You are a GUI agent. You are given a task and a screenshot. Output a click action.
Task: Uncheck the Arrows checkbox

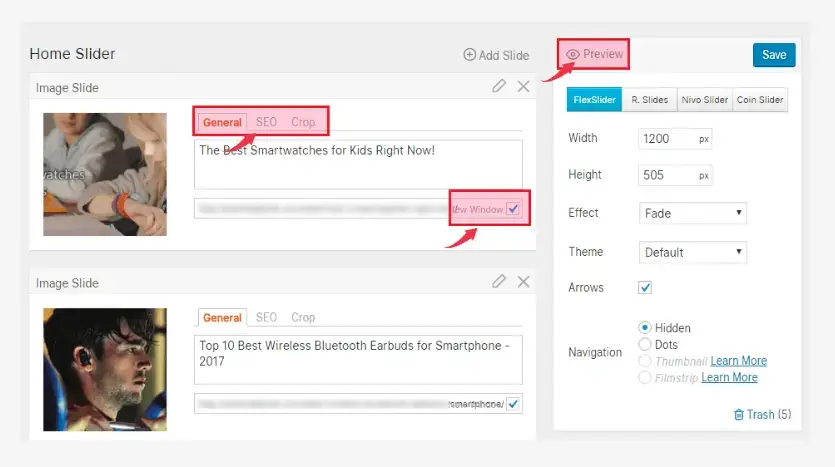[645, 288]
